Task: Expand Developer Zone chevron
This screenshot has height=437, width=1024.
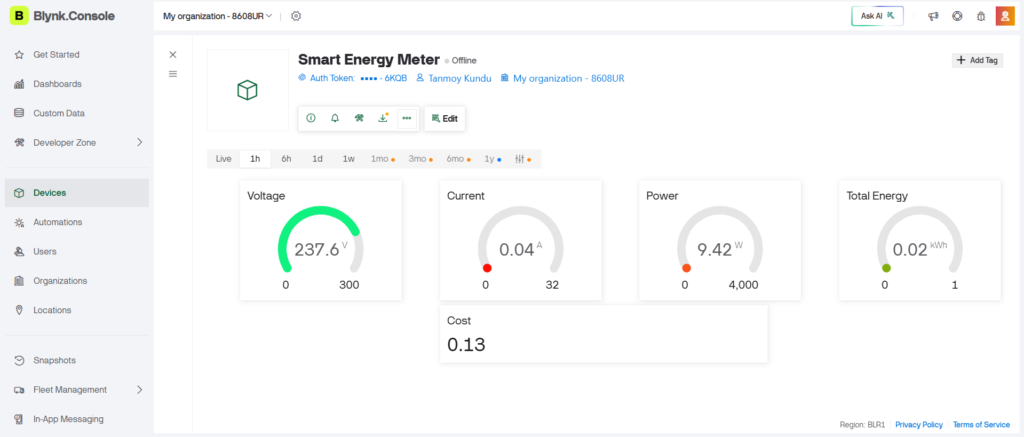Action: (140, 142)
